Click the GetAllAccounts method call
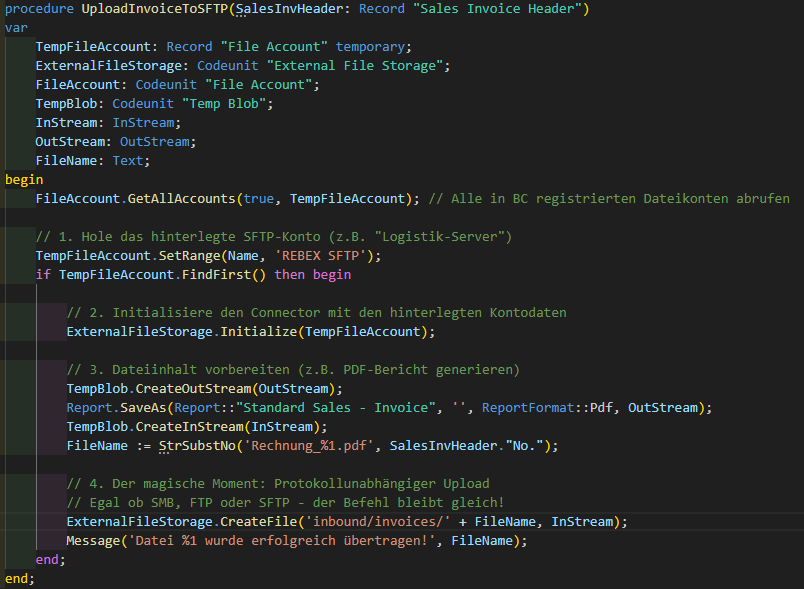The image size is (804, 589). [x=182, y=198]
